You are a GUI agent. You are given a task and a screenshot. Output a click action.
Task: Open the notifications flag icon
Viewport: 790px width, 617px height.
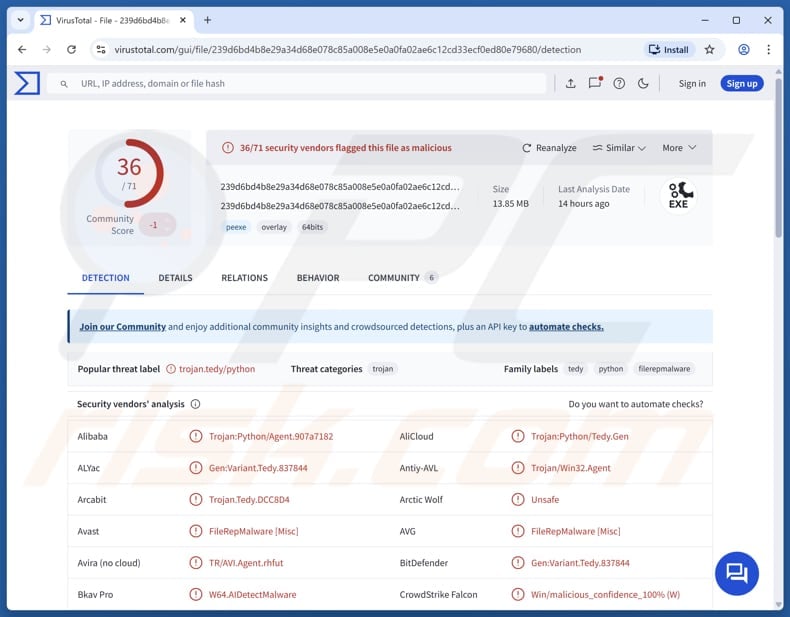click(595, 84)
